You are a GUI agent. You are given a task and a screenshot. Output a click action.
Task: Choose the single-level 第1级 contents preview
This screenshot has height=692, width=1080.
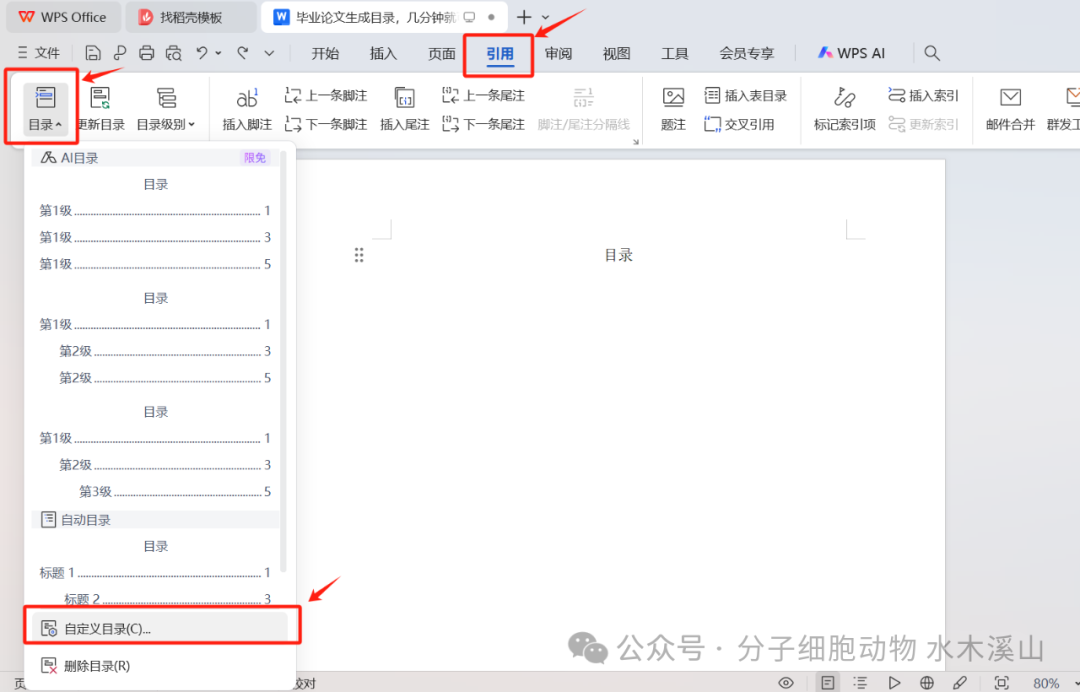[x=155, y=224]
